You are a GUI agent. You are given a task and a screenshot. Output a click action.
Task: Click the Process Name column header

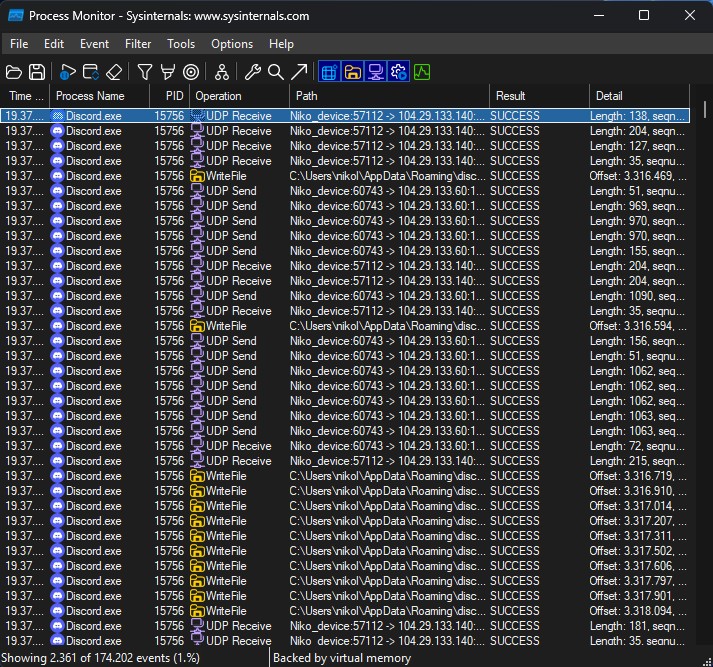[100, 96]
